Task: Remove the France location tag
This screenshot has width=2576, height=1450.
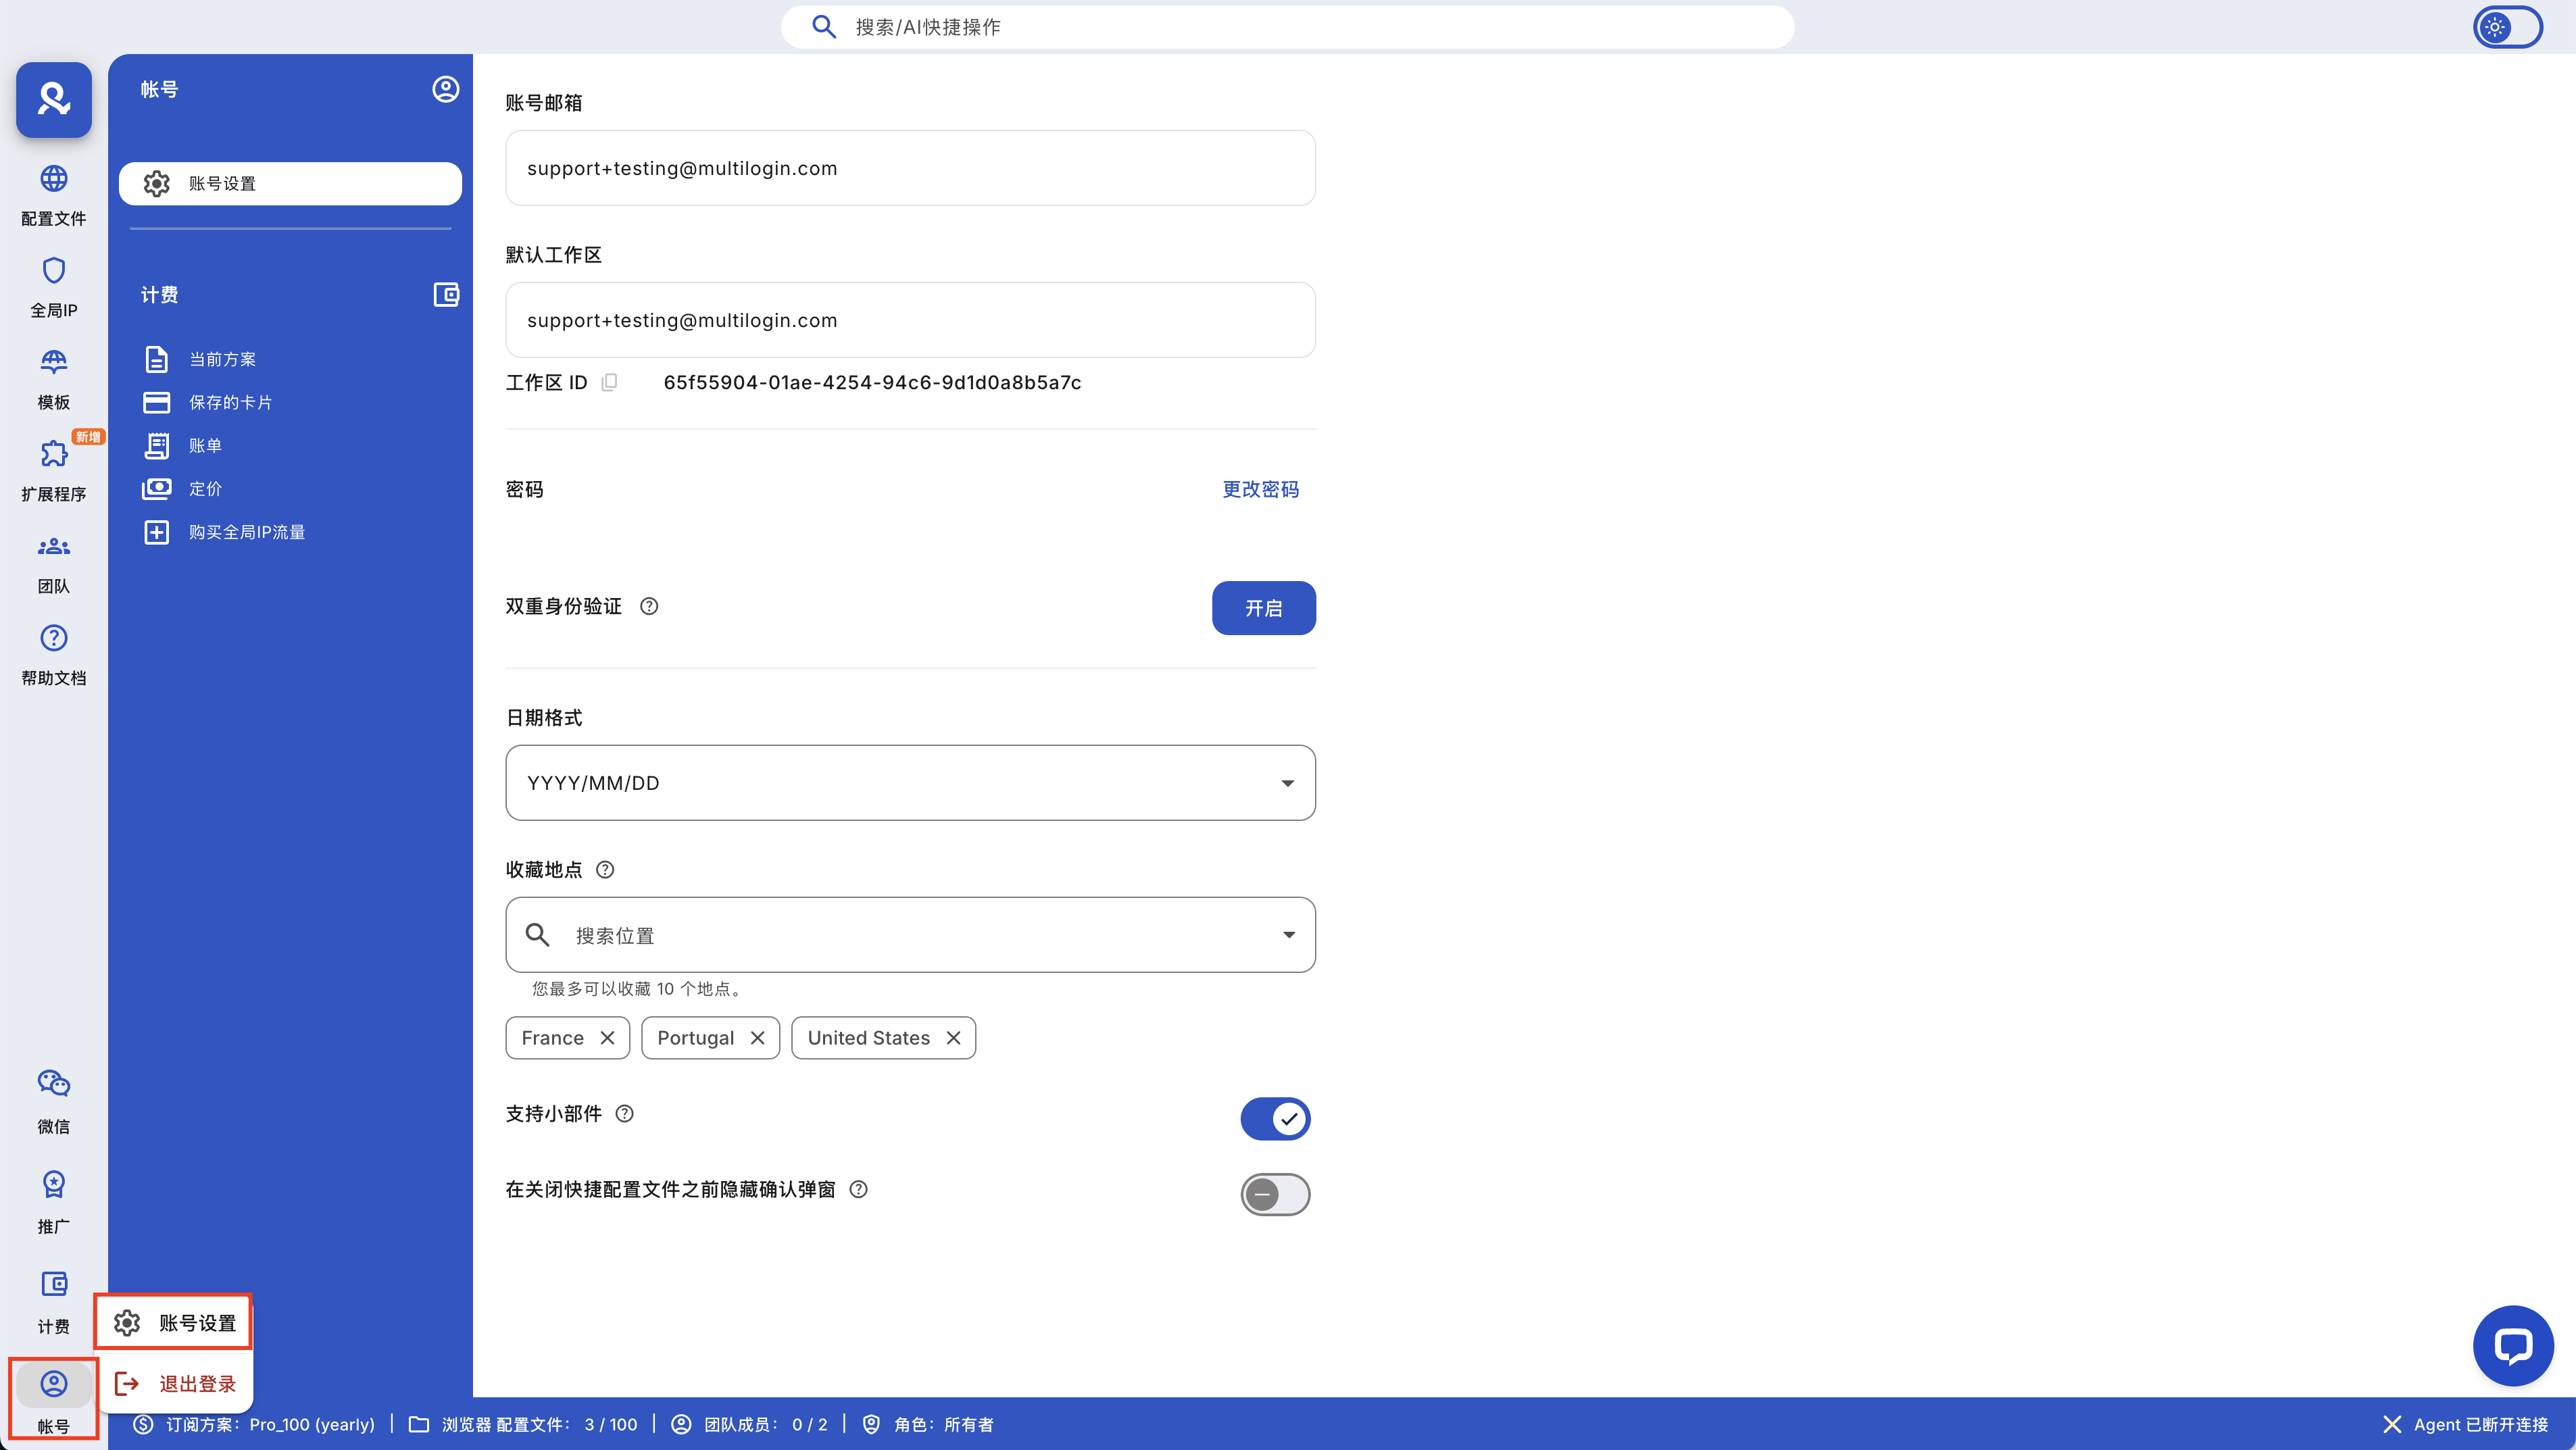Action: point(607,1038)
